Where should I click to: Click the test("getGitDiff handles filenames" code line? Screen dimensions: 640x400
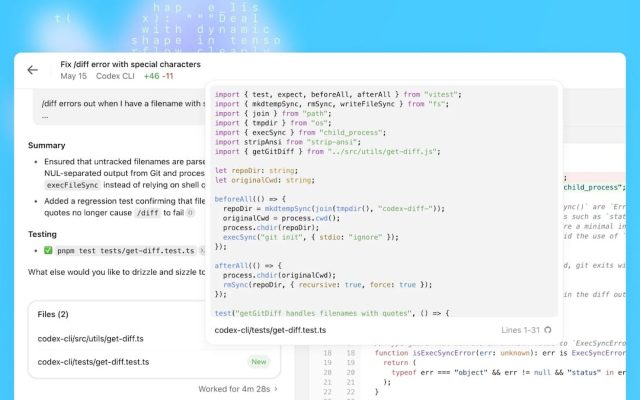[332, 313]
